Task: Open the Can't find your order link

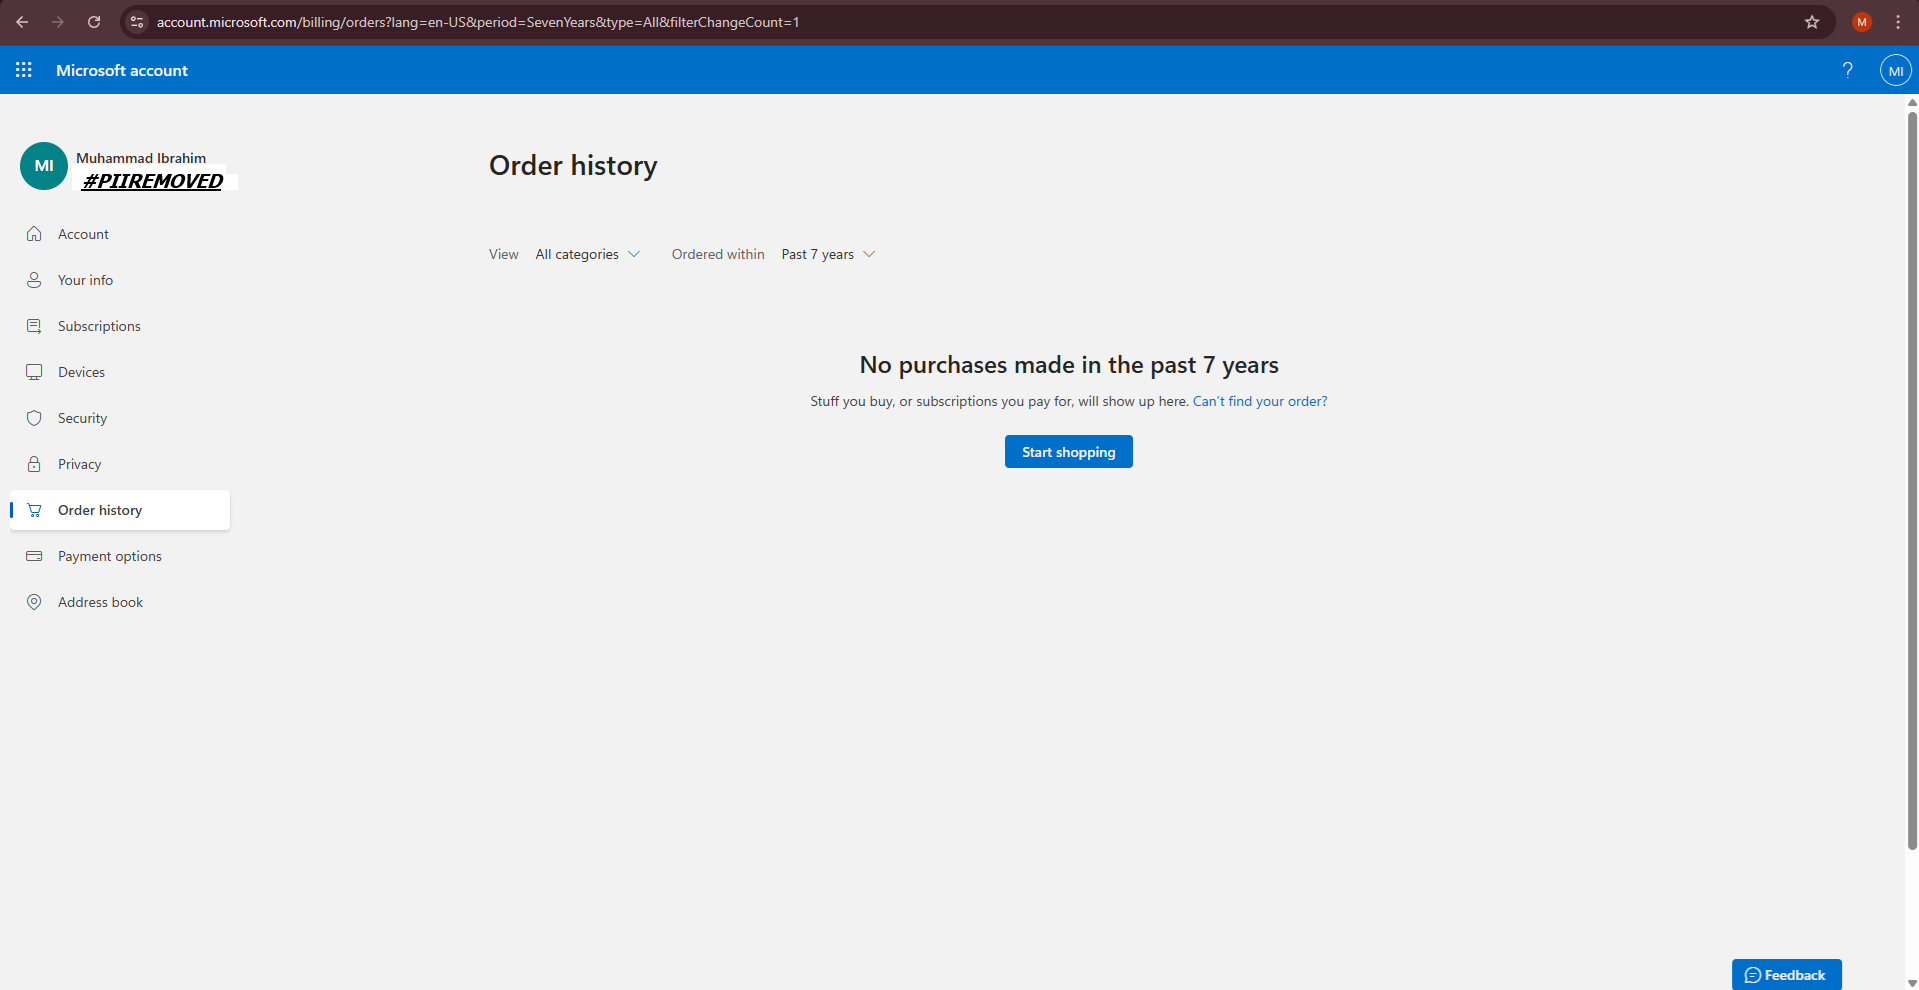Action: (1259, 400)
